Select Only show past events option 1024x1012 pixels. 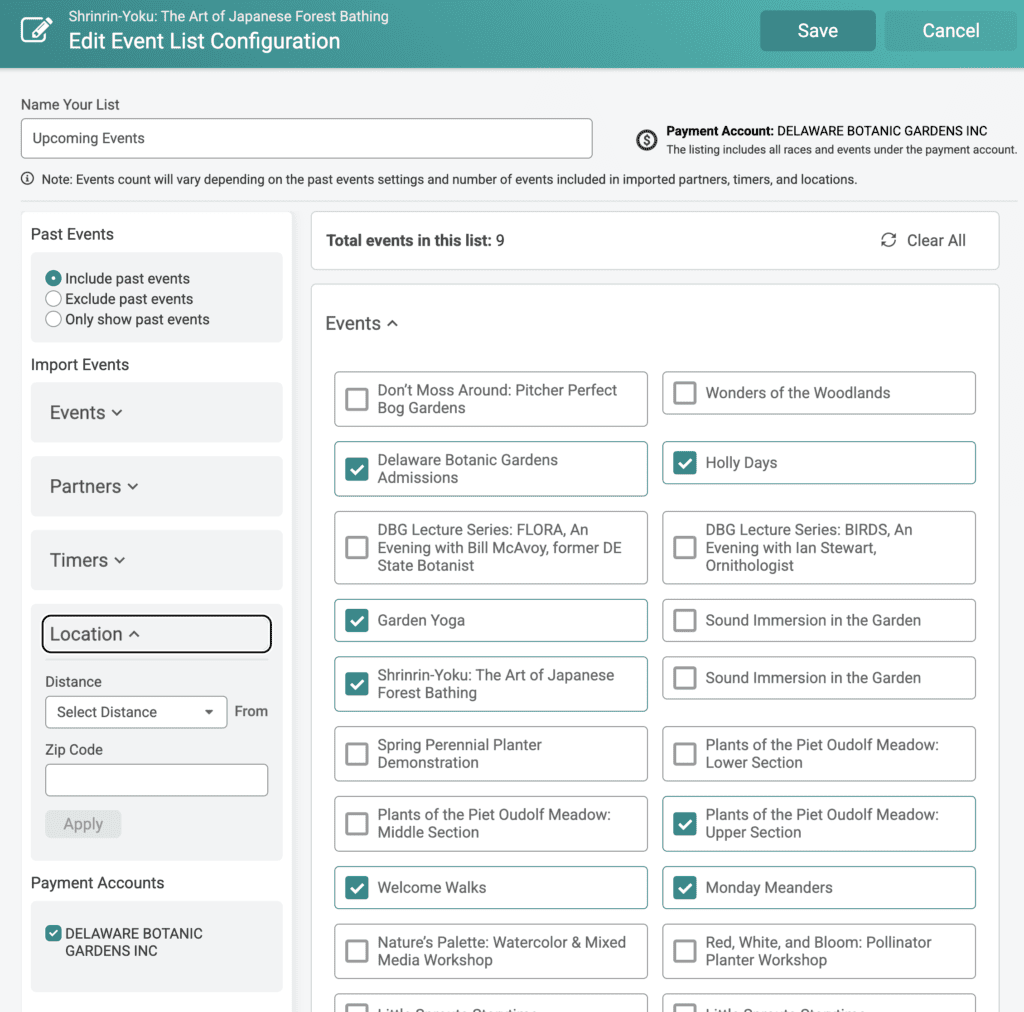54,319
